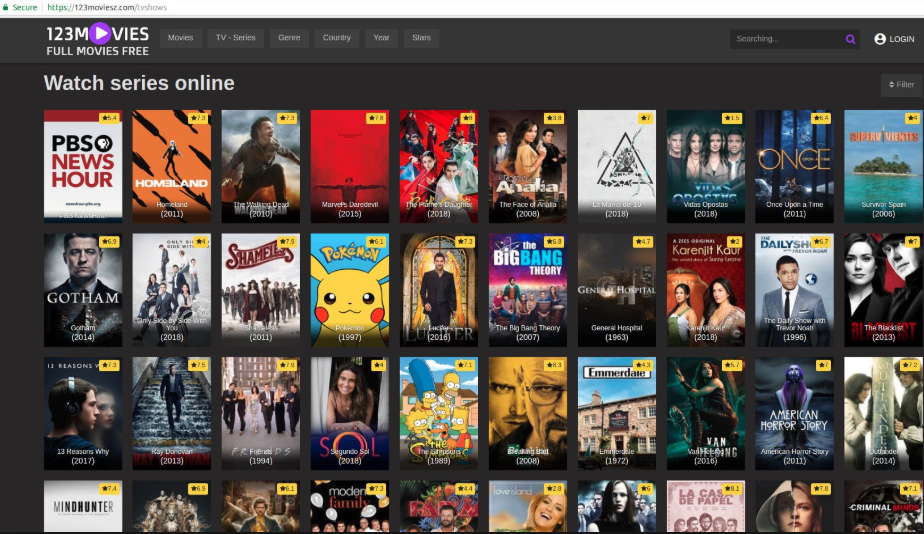
Task: Open The Big Bang Theory poster
Action: click(527, 290)
